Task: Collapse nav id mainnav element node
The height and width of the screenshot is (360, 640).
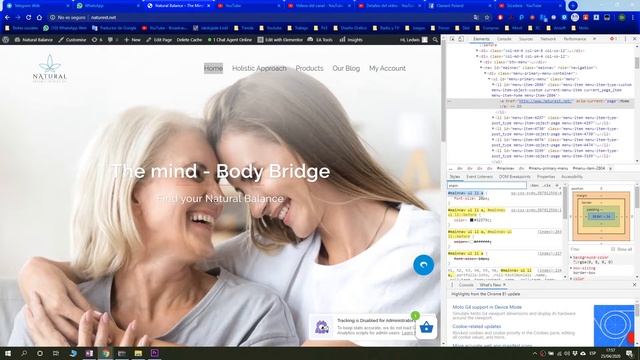Action: (x=481, y=68)
